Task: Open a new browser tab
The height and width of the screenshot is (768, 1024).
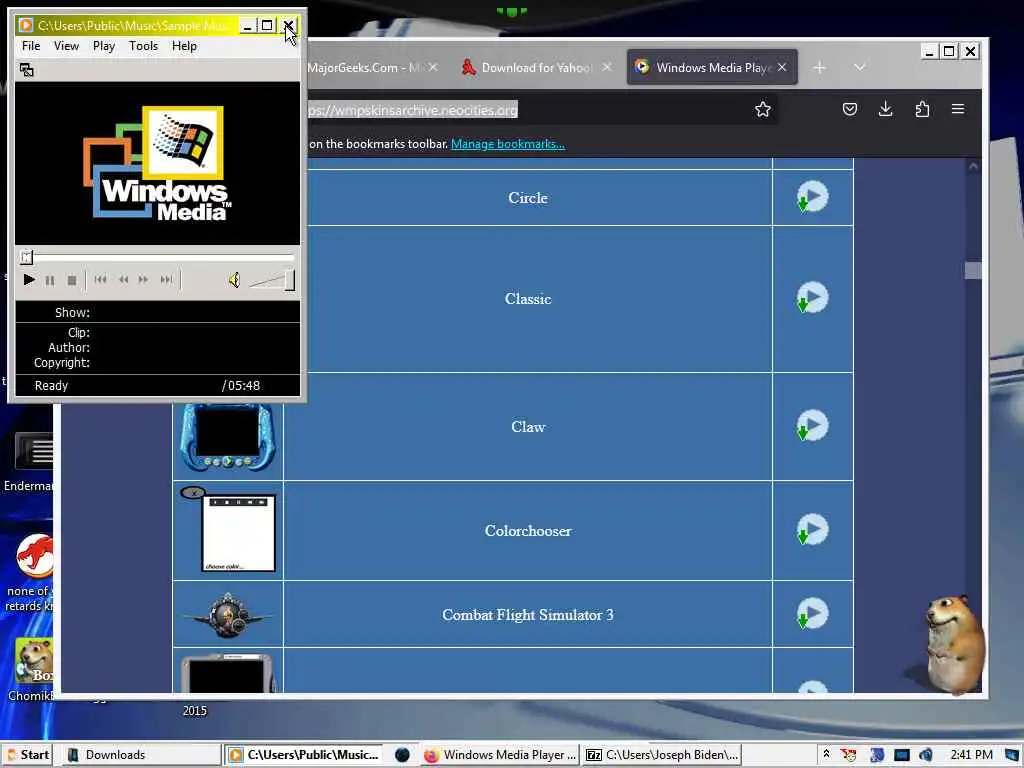Action: (820, 67)
